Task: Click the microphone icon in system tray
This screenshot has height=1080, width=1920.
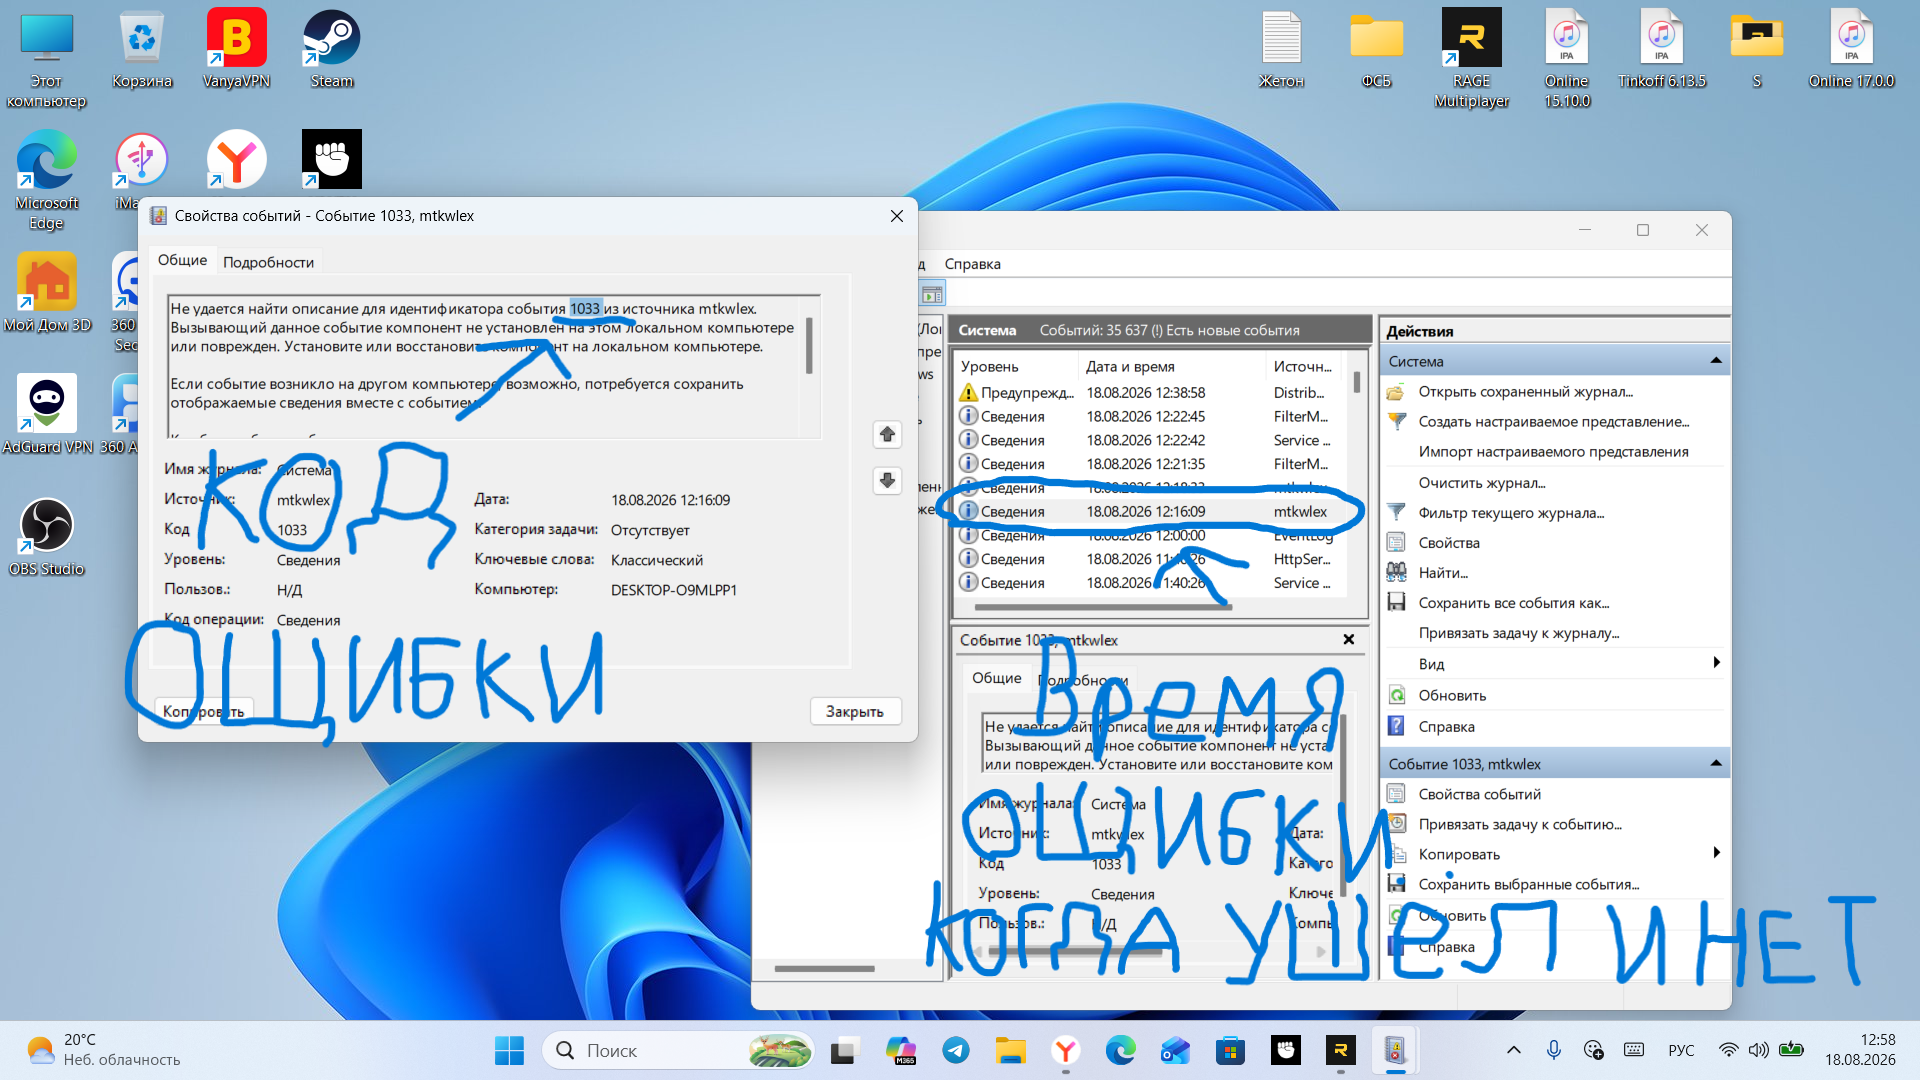Action: 1553,1050
